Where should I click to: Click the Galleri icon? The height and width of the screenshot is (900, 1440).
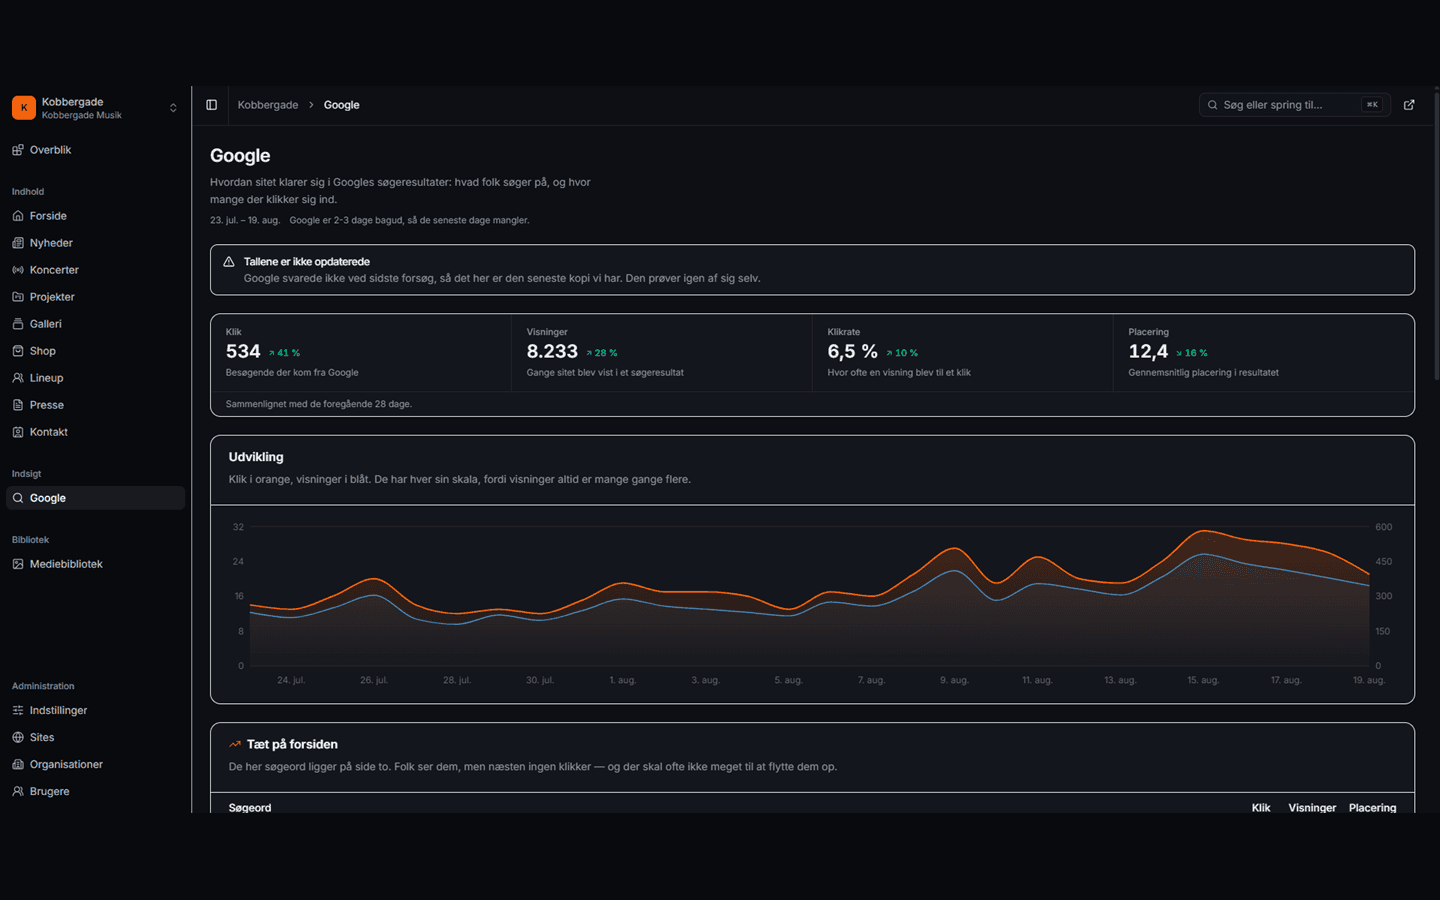pos(18,324)
